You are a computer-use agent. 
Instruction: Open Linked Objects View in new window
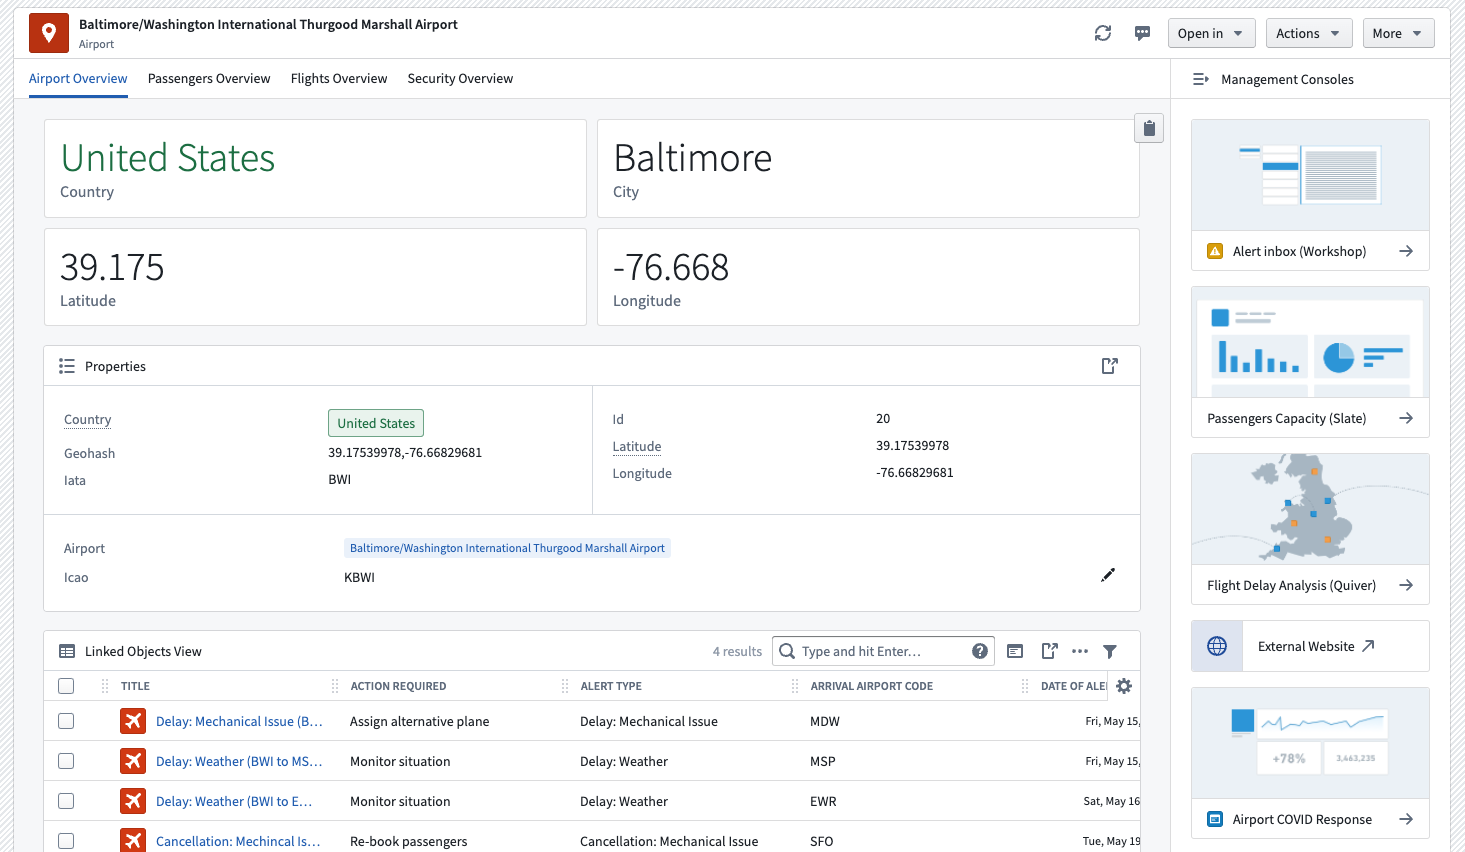(1049, 651)
